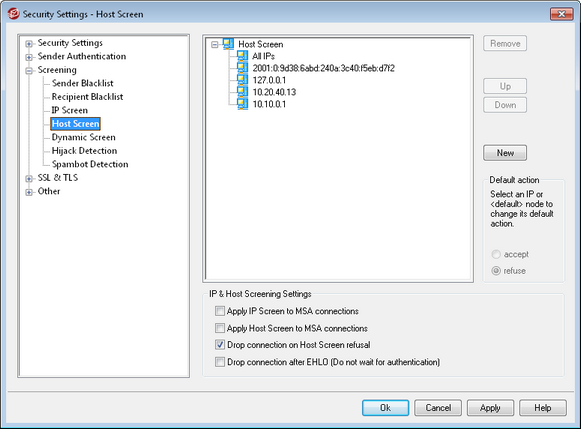The width and height of the screenshot is (581, 429).
Task: Click the icon beside the 2001:0:9d38 IPv6 entry
Action: 242,68
